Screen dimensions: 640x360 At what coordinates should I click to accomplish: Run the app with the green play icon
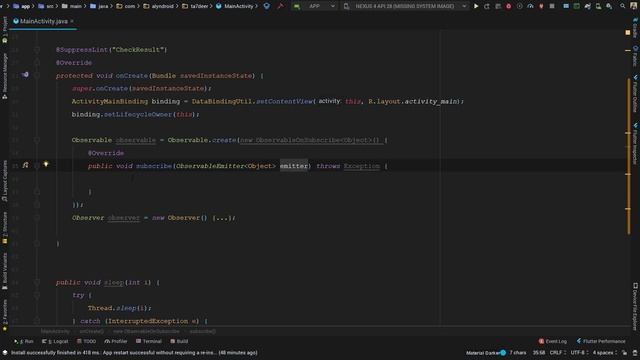[x=476, y=6]
